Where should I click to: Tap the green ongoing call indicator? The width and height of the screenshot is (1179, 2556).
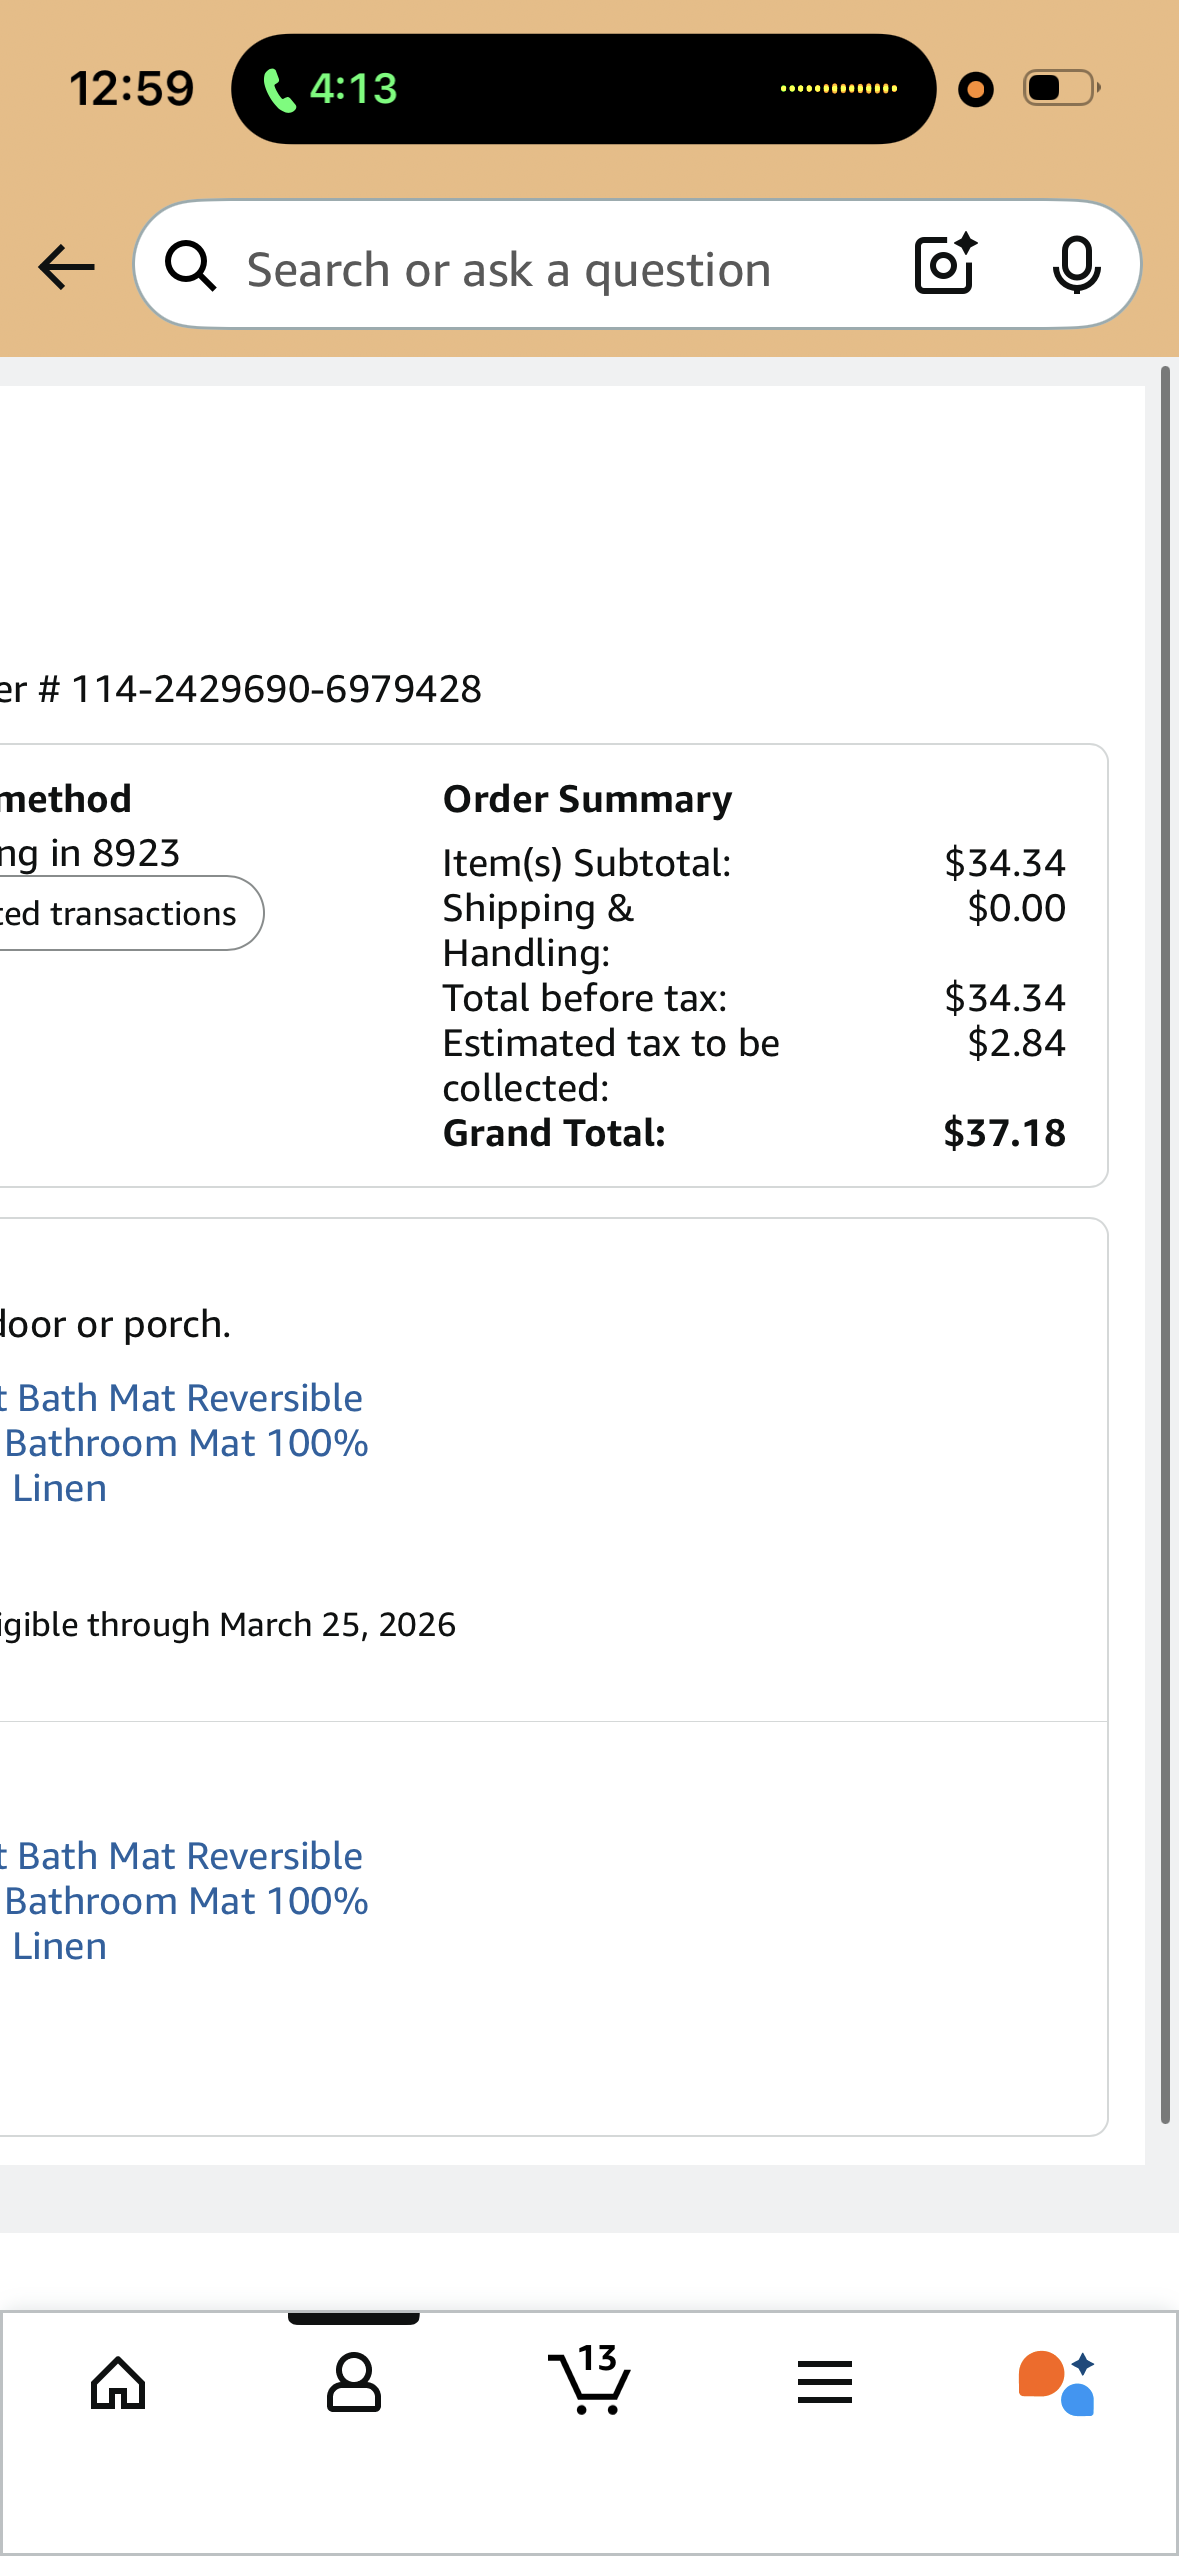tap(330, 89)
